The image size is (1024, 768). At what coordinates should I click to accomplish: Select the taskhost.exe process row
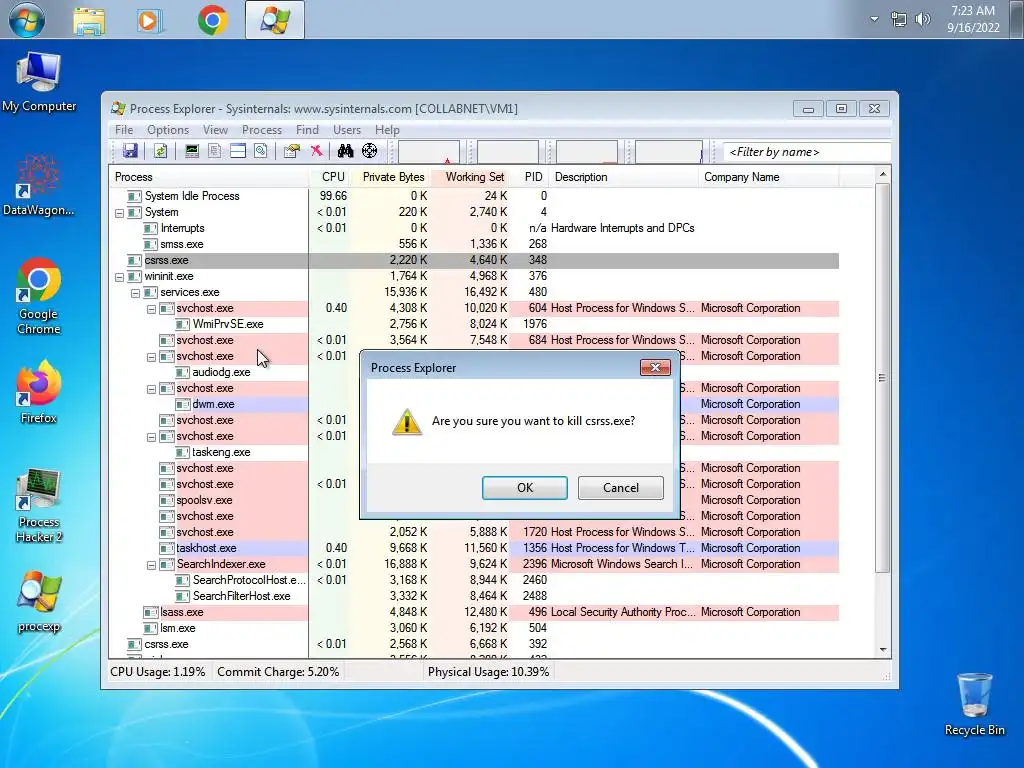[474, 548]
